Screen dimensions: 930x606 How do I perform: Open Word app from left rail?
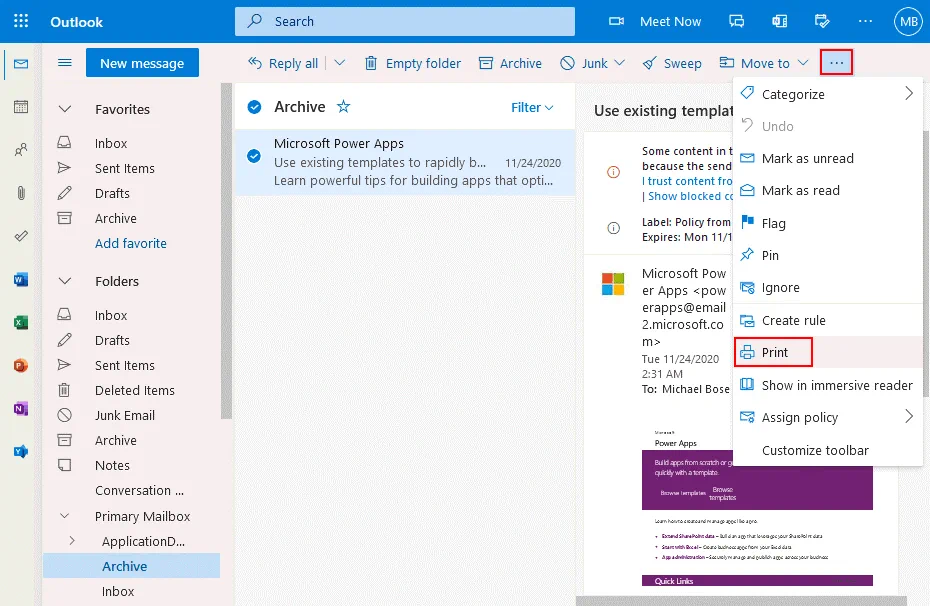21,280
